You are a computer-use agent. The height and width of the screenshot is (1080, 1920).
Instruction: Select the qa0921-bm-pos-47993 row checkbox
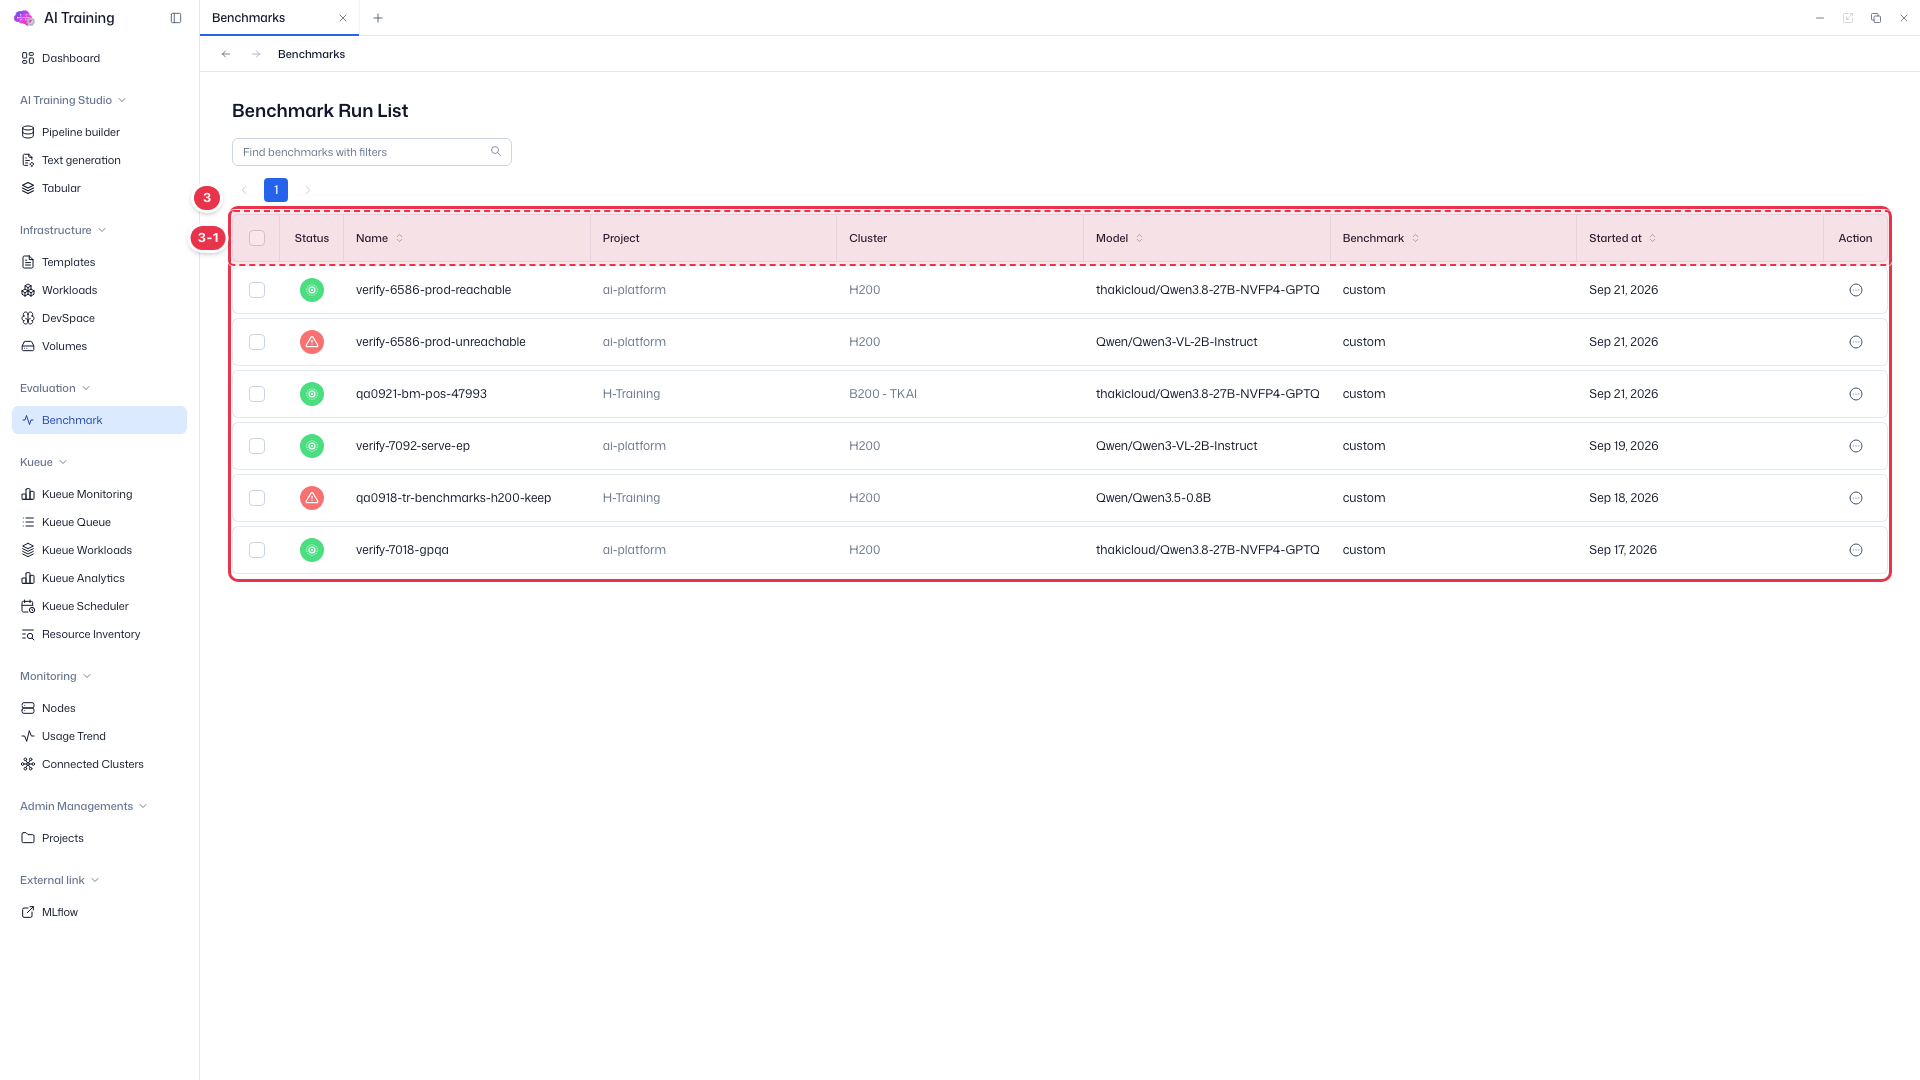[257, 394]
